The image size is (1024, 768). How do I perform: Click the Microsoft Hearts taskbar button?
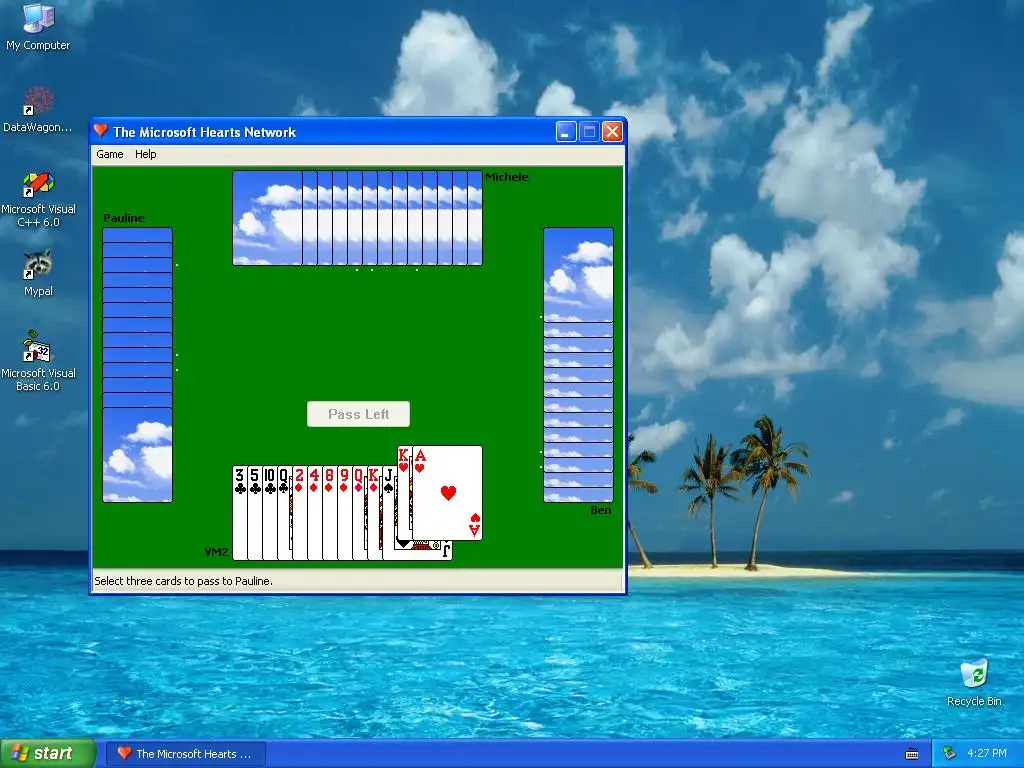(186, 754)
